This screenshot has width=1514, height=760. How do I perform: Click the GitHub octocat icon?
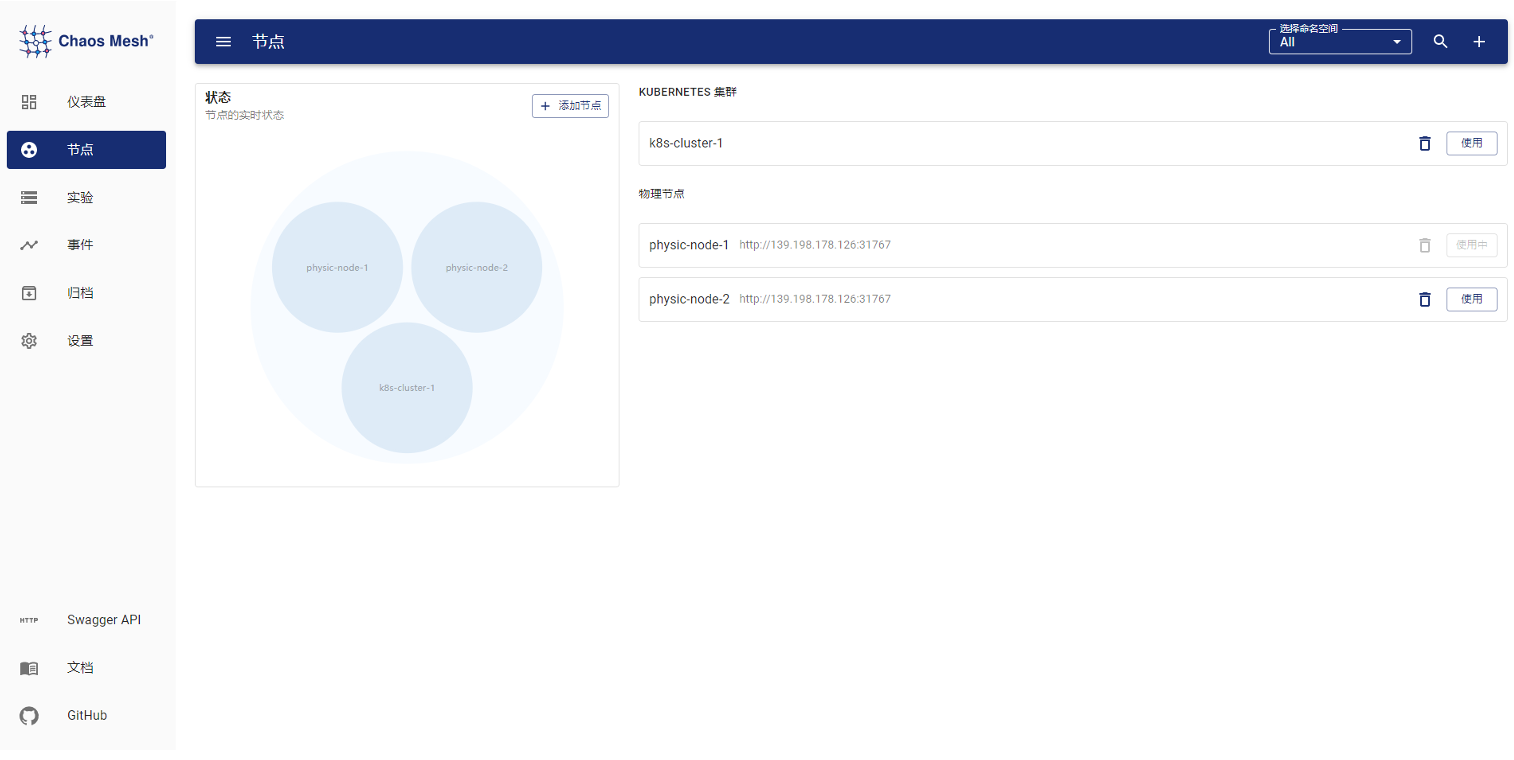click(x=29, y=716)
